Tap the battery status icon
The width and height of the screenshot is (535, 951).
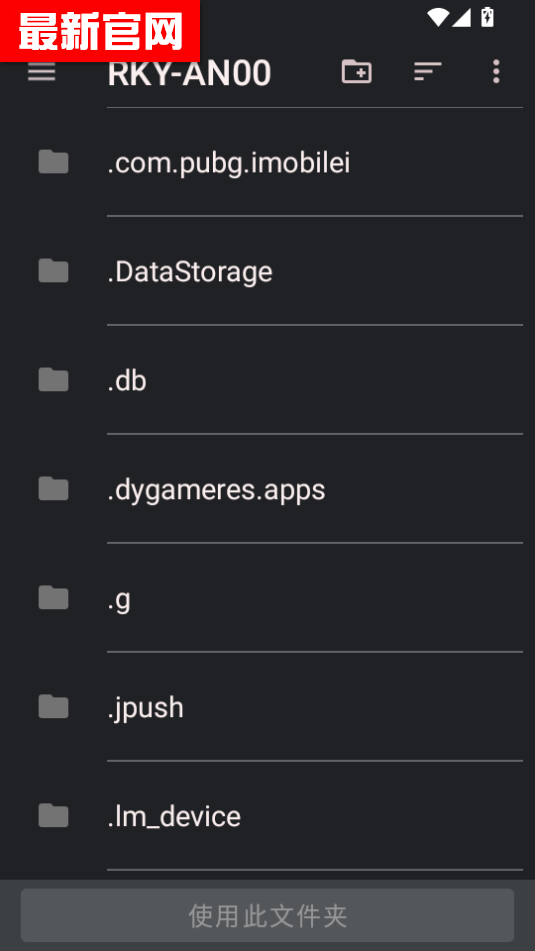487,17
